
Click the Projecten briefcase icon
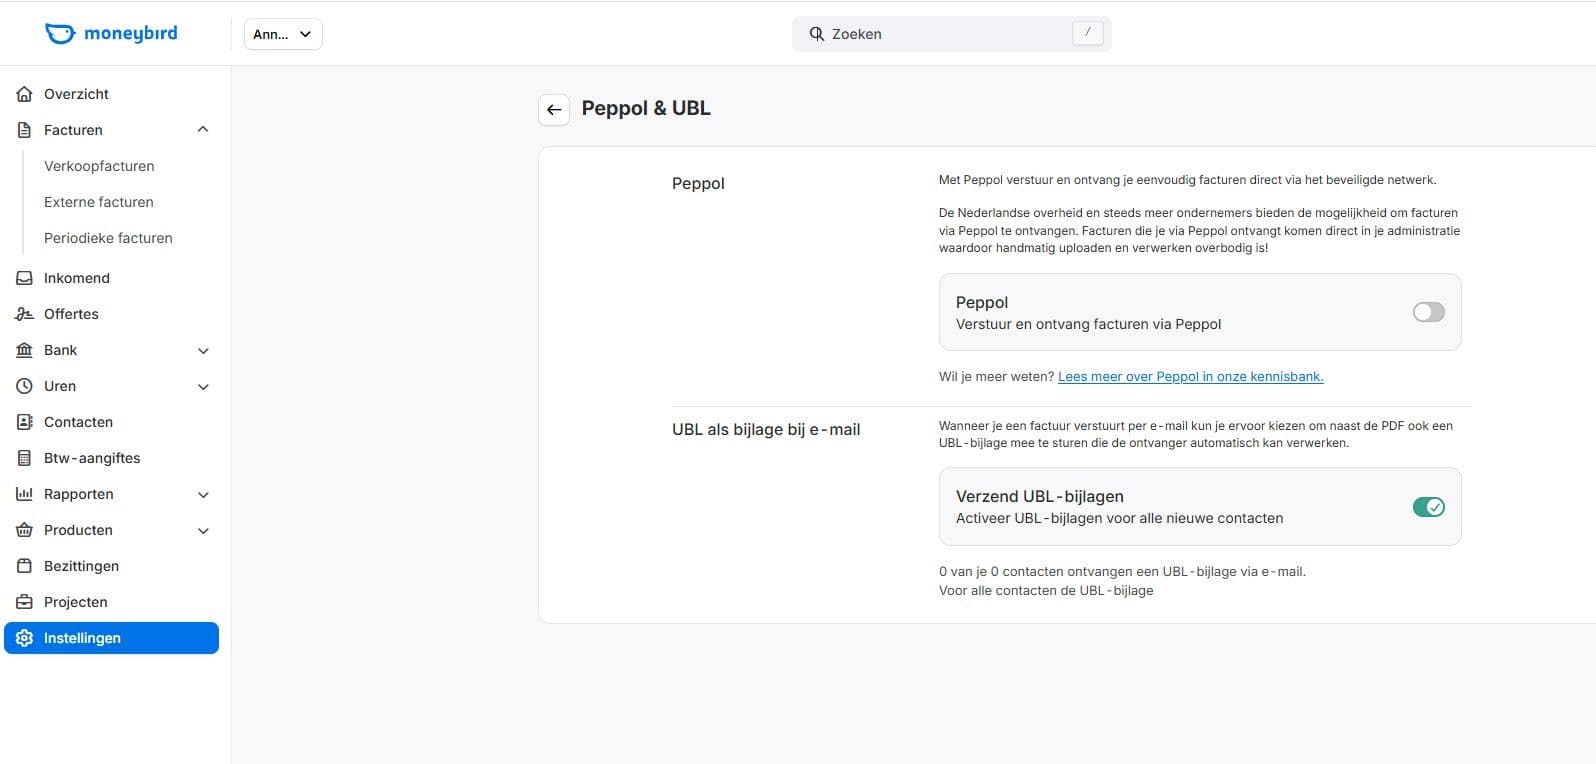coord(25,602)
